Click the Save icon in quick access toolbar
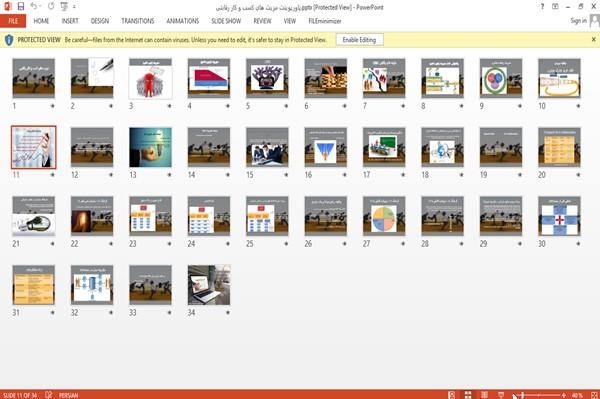This screenshot has height=399, width=600. pos(21,7)
